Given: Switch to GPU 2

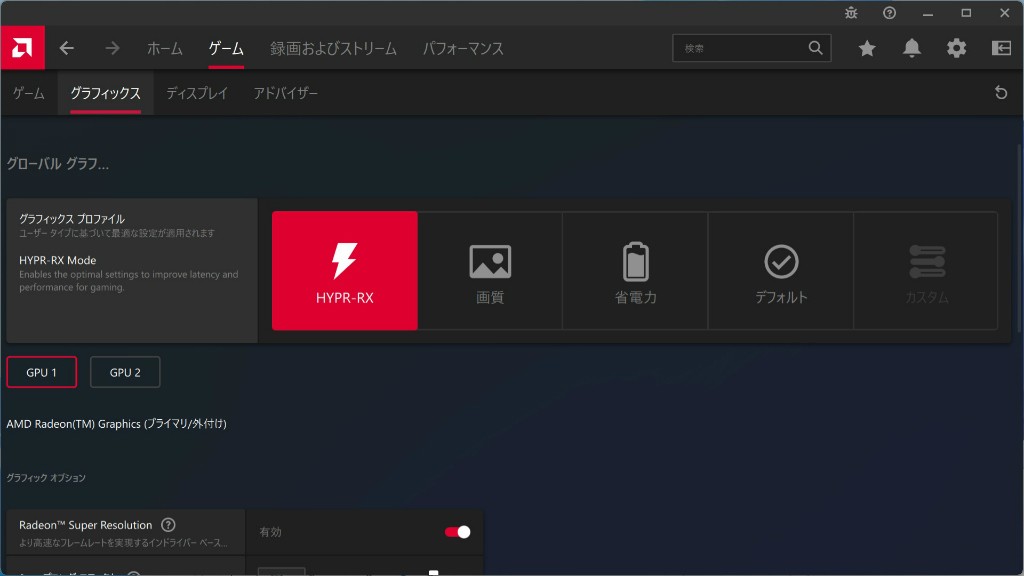Looking at the screenshot, I should tap(125, 372).
